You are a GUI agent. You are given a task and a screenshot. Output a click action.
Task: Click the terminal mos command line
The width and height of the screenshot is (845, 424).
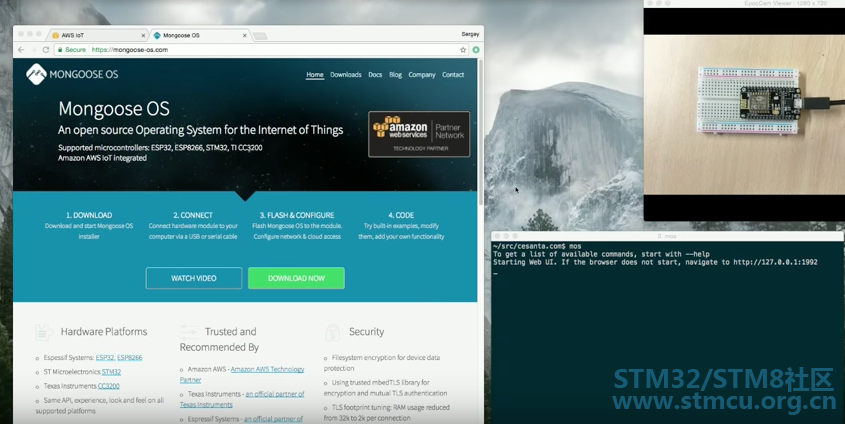(x=537, y=246)
